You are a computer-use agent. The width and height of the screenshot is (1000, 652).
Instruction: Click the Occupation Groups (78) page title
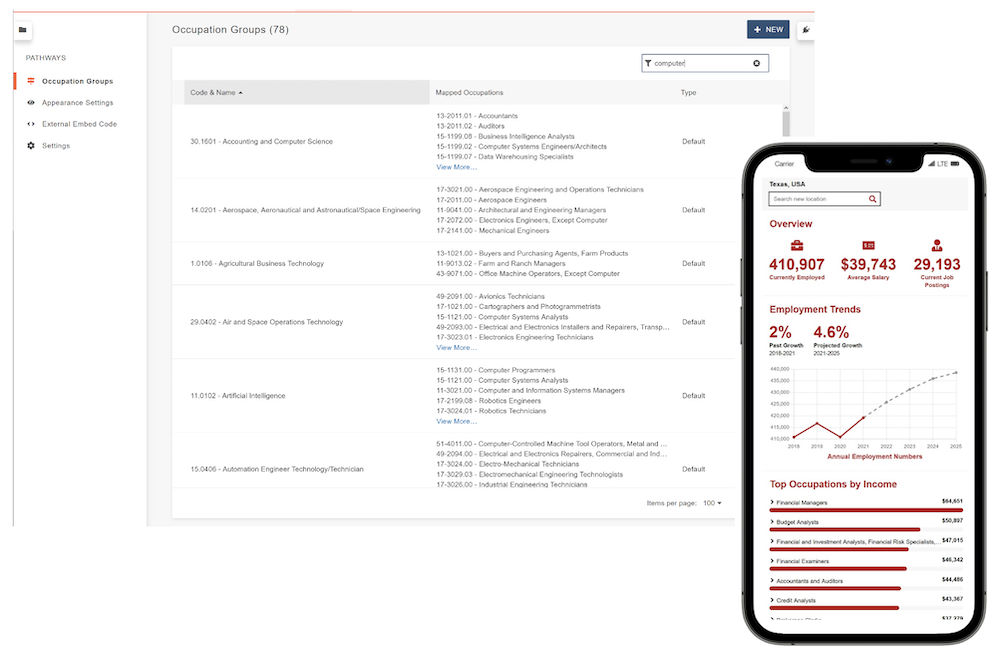pos(230,30)
